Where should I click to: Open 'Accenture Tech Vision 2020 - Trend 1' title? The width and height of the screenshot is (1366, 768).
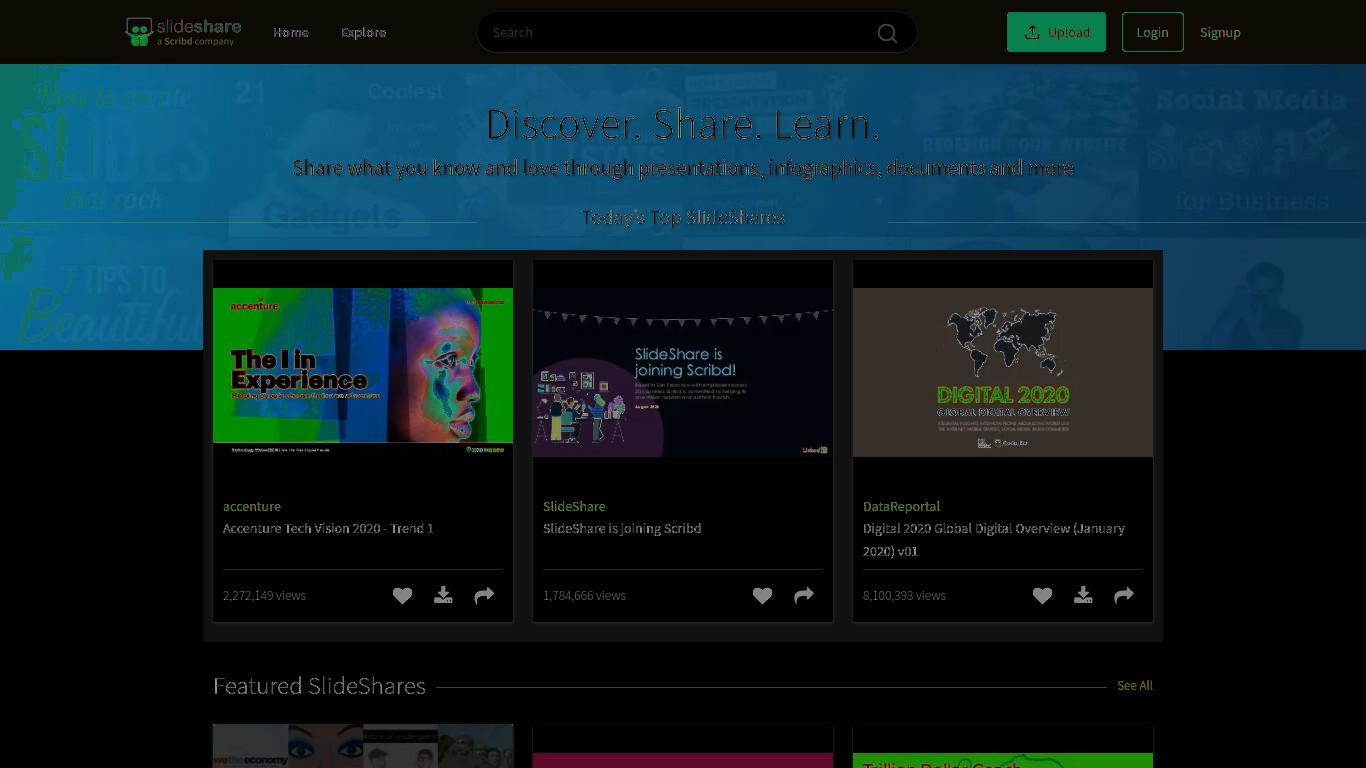pos(328,528)
